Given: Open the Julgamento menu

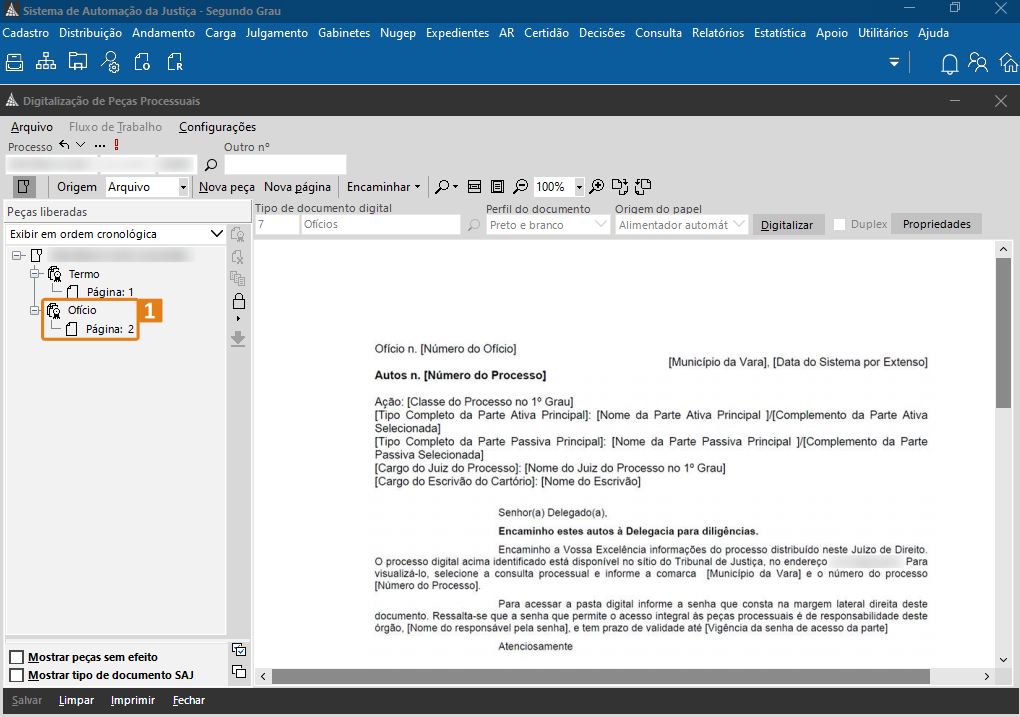Looking at the screenshot, I should [x=277, y=33].
